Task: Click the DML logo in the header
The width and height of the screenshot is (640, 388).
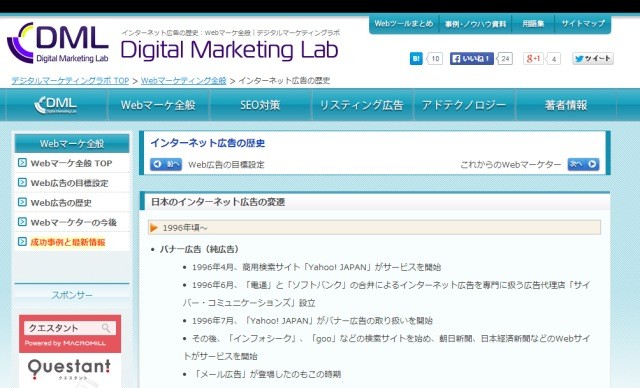Action: [x=58, y=43]
